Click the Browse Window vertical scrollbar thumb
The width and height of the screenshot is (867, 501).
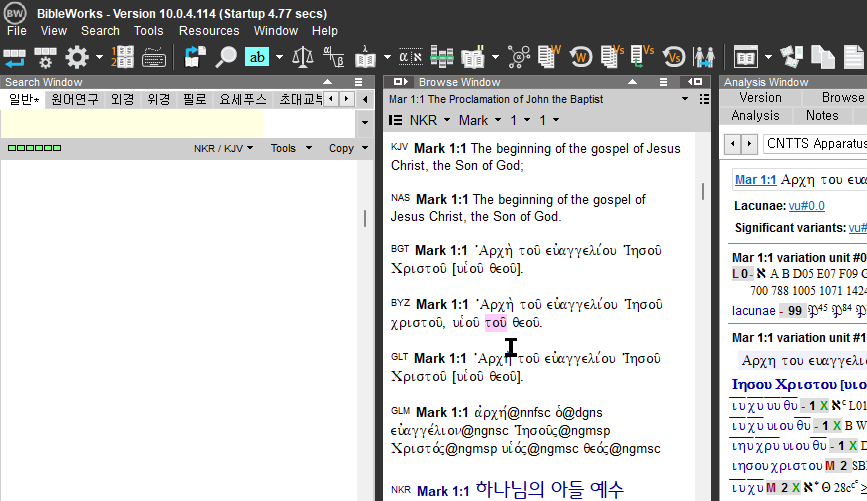tap(703, 192)
